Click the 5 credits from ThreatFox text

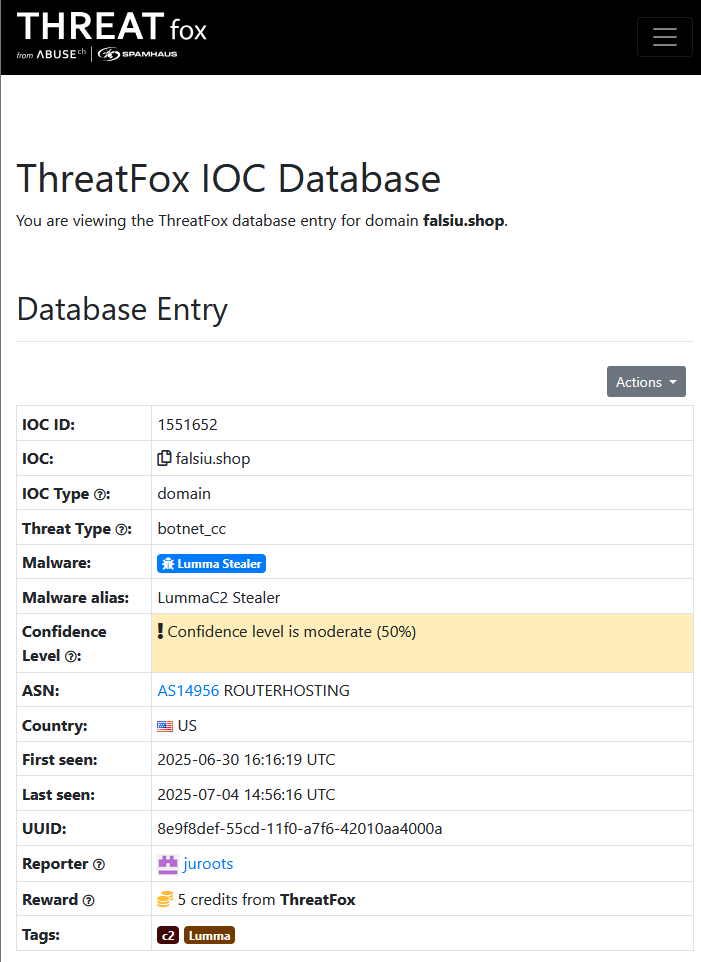[267, 899]
